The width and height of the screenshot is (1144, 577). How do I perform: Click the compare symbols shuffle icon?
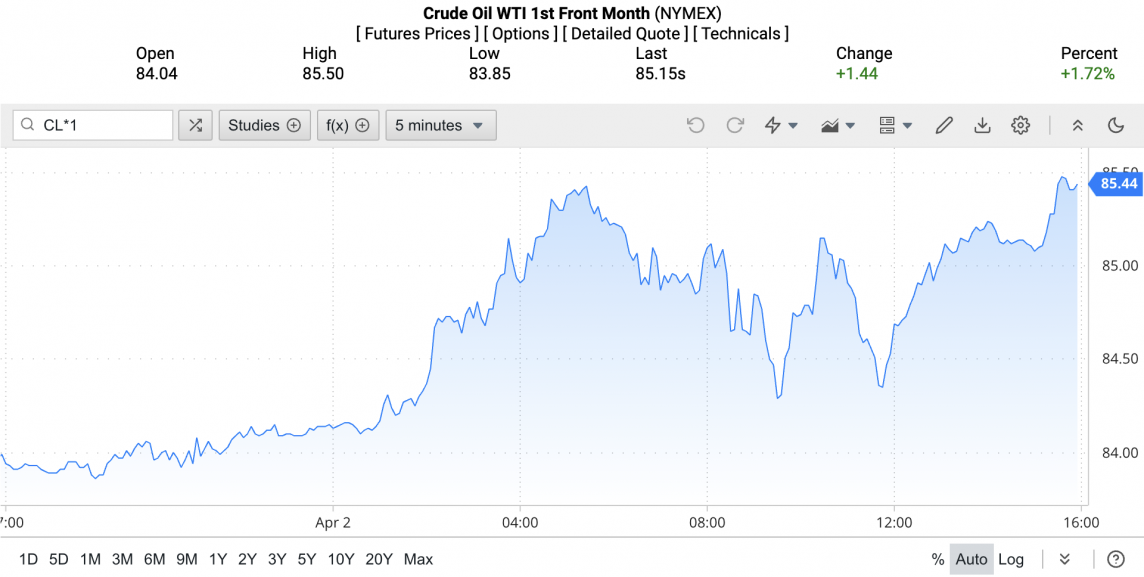coord(195,125)
